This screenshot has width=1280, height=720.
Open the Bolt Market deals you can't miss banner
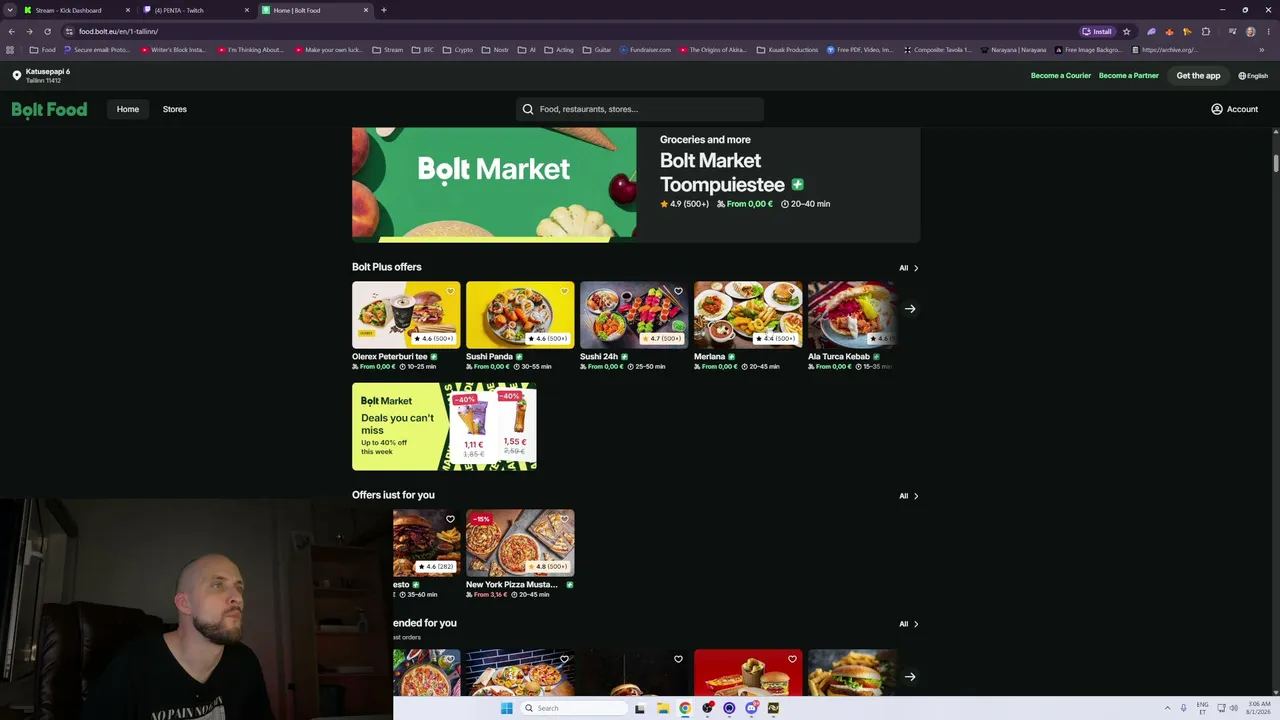(444, 427)
